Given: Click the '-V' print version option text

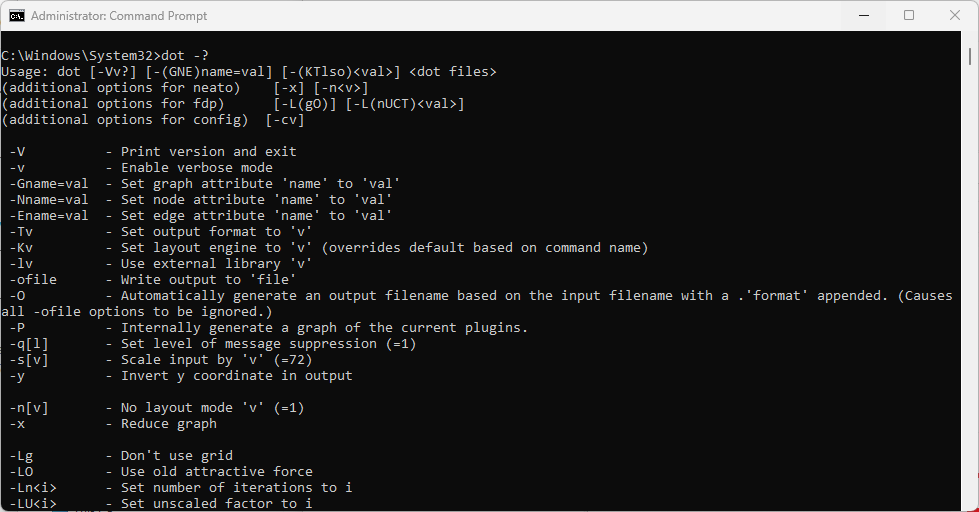Looking at the screenshot, I should click(17, 151).
